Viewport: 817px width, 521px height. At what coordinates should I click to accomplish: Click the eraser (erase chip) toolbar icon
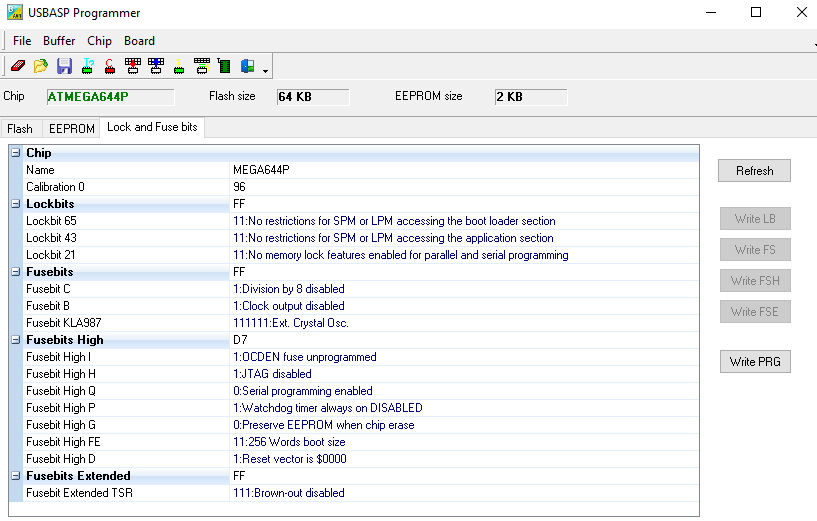[x=17, y=67]
